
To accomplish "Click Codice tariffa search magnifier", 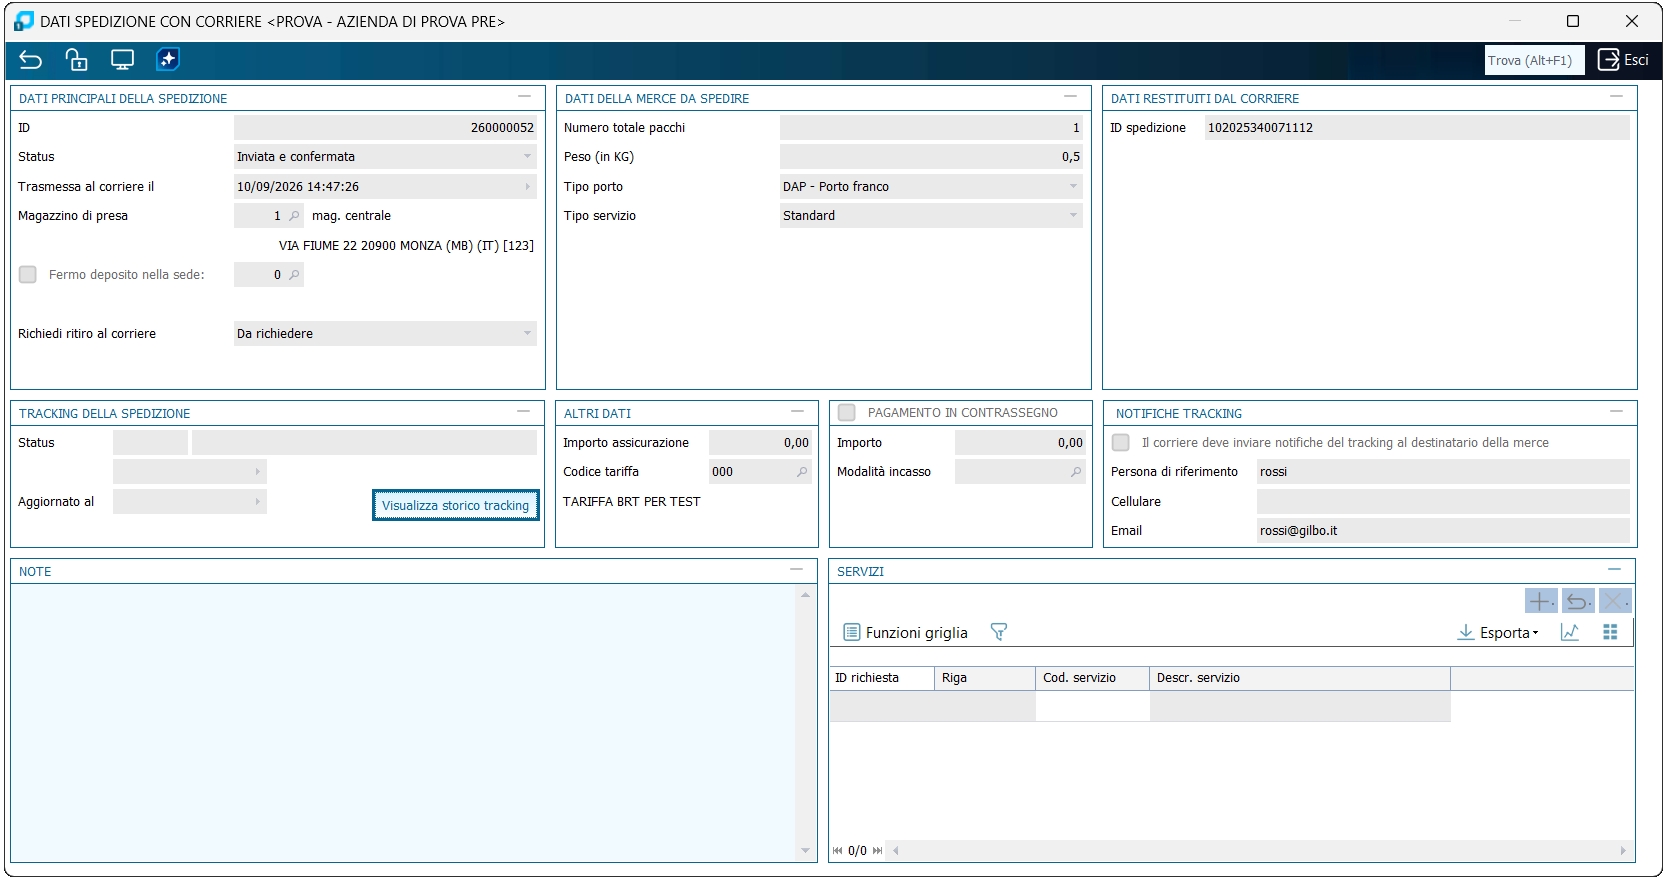I will pos(802,472).
